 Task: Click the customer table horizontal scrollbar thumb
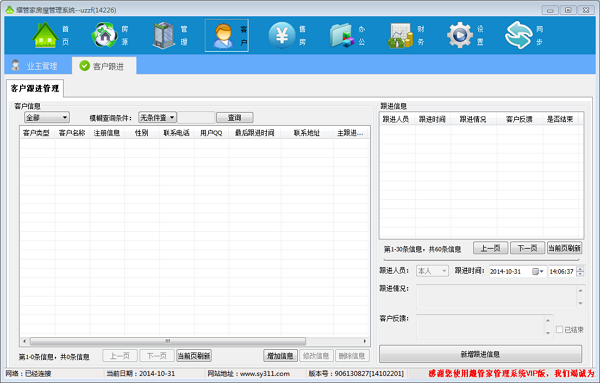click(168, 341)
